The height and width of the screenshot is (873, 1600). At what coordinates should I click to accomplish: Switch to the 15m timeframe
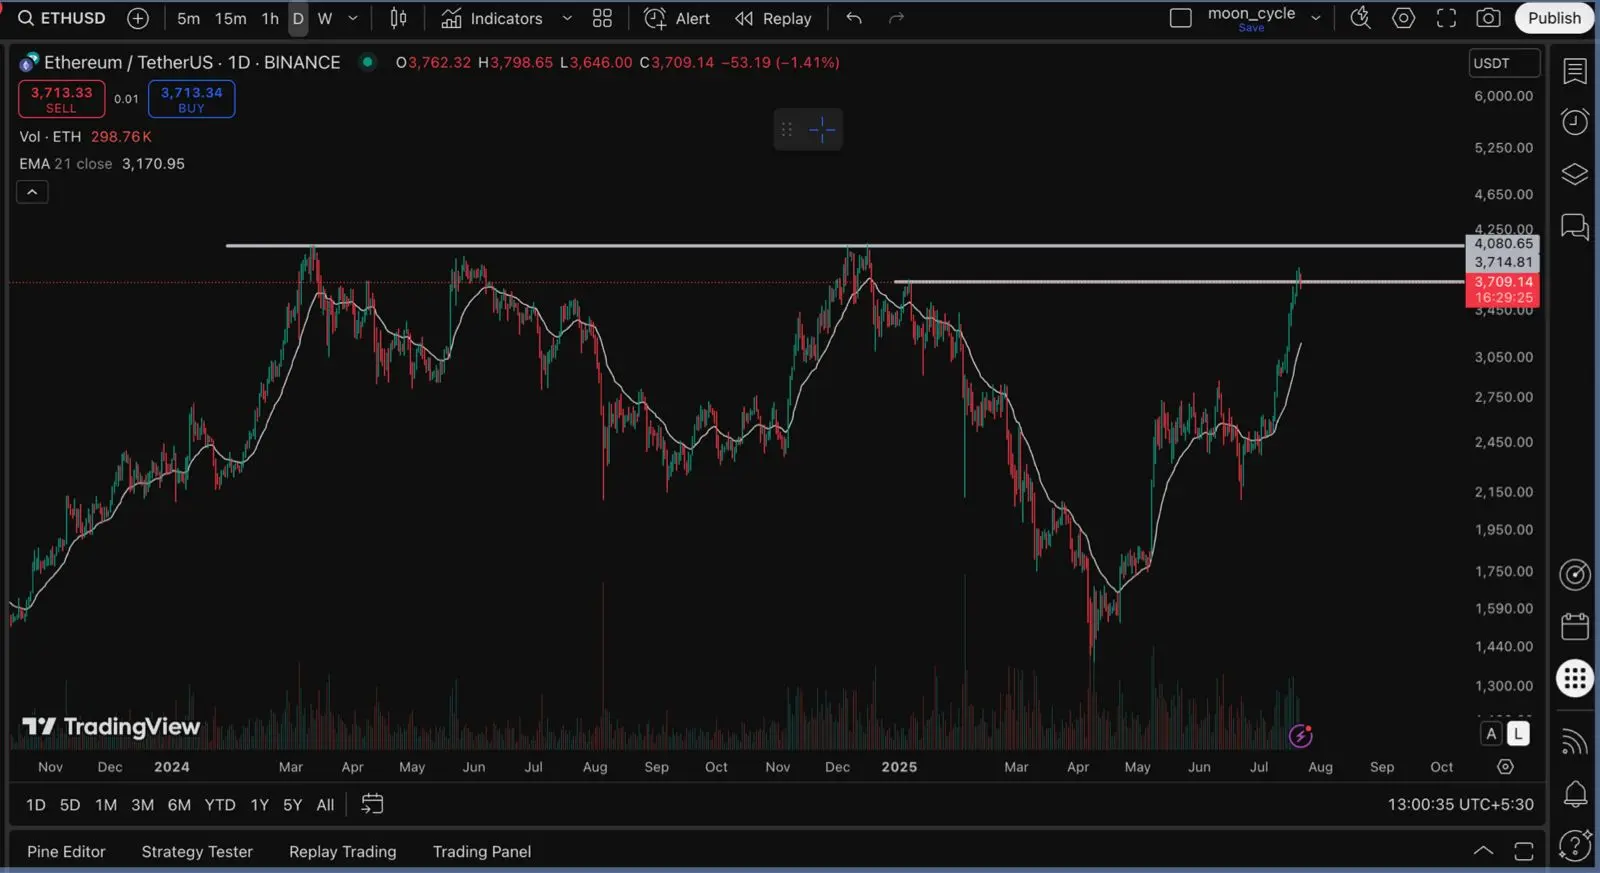[x=230, y=18]
